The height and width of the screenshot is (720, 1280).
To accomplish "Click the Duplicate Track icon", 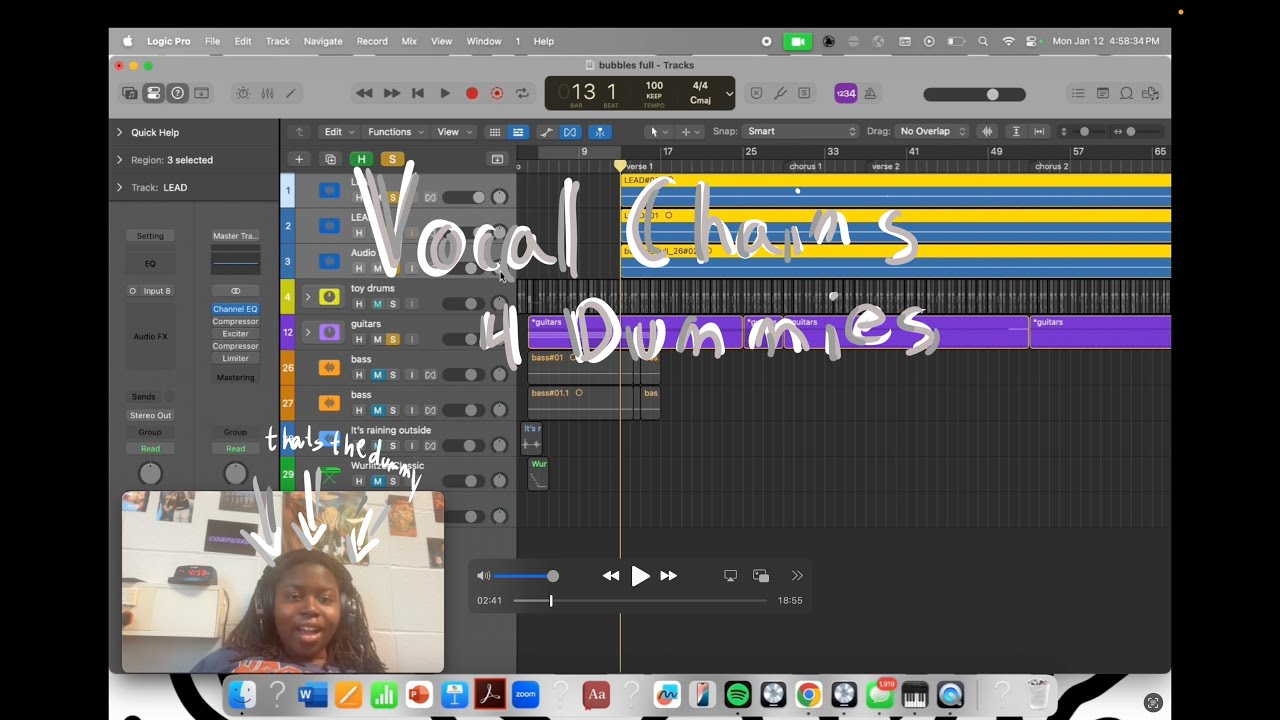I will point(330,159).
